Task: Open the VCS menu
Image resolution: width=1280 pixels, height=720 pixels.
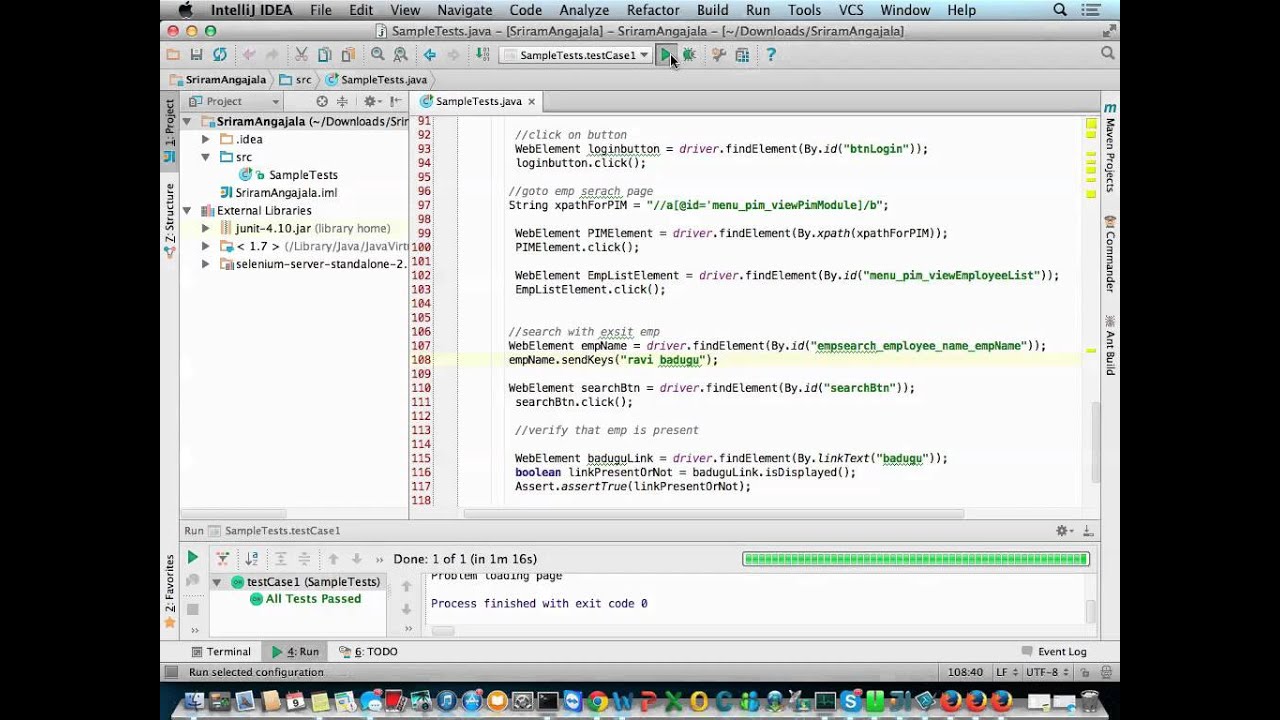Action: click(851, 10)
